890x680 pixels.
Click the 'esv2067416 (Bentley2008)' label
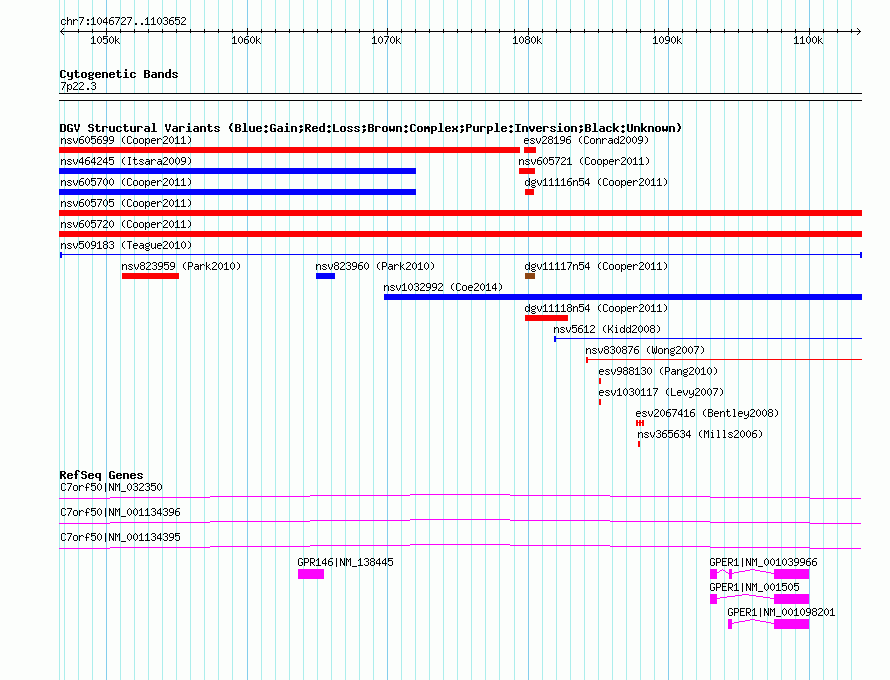click(x=707, y=413)
